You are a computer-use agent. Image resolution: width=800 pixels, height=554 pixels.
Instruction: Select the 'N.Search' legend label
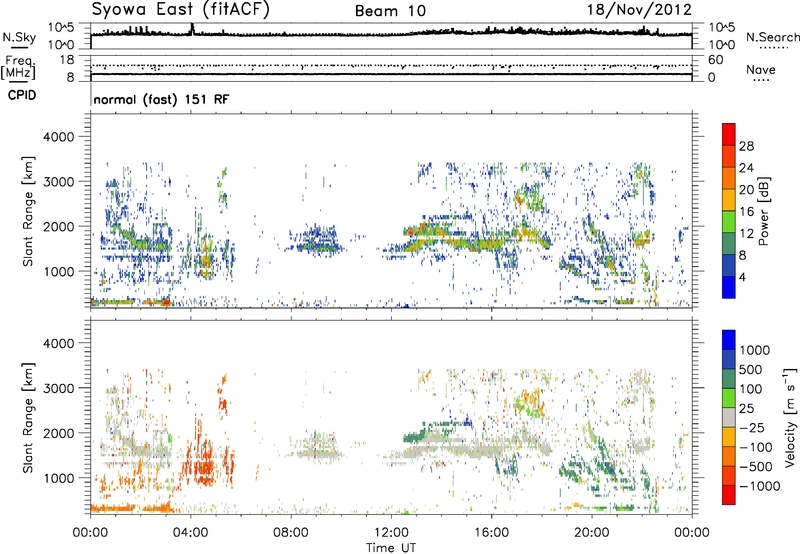pyautogui.click(x=772, y=37)
